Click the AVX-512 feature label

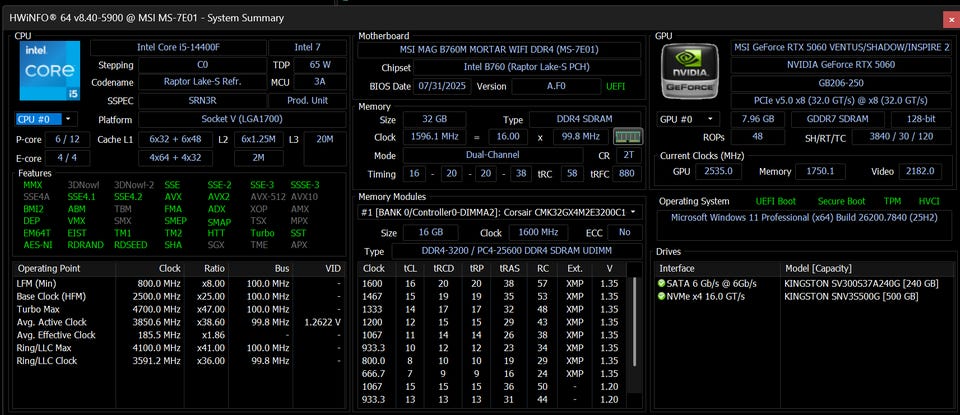pos(267,197)
